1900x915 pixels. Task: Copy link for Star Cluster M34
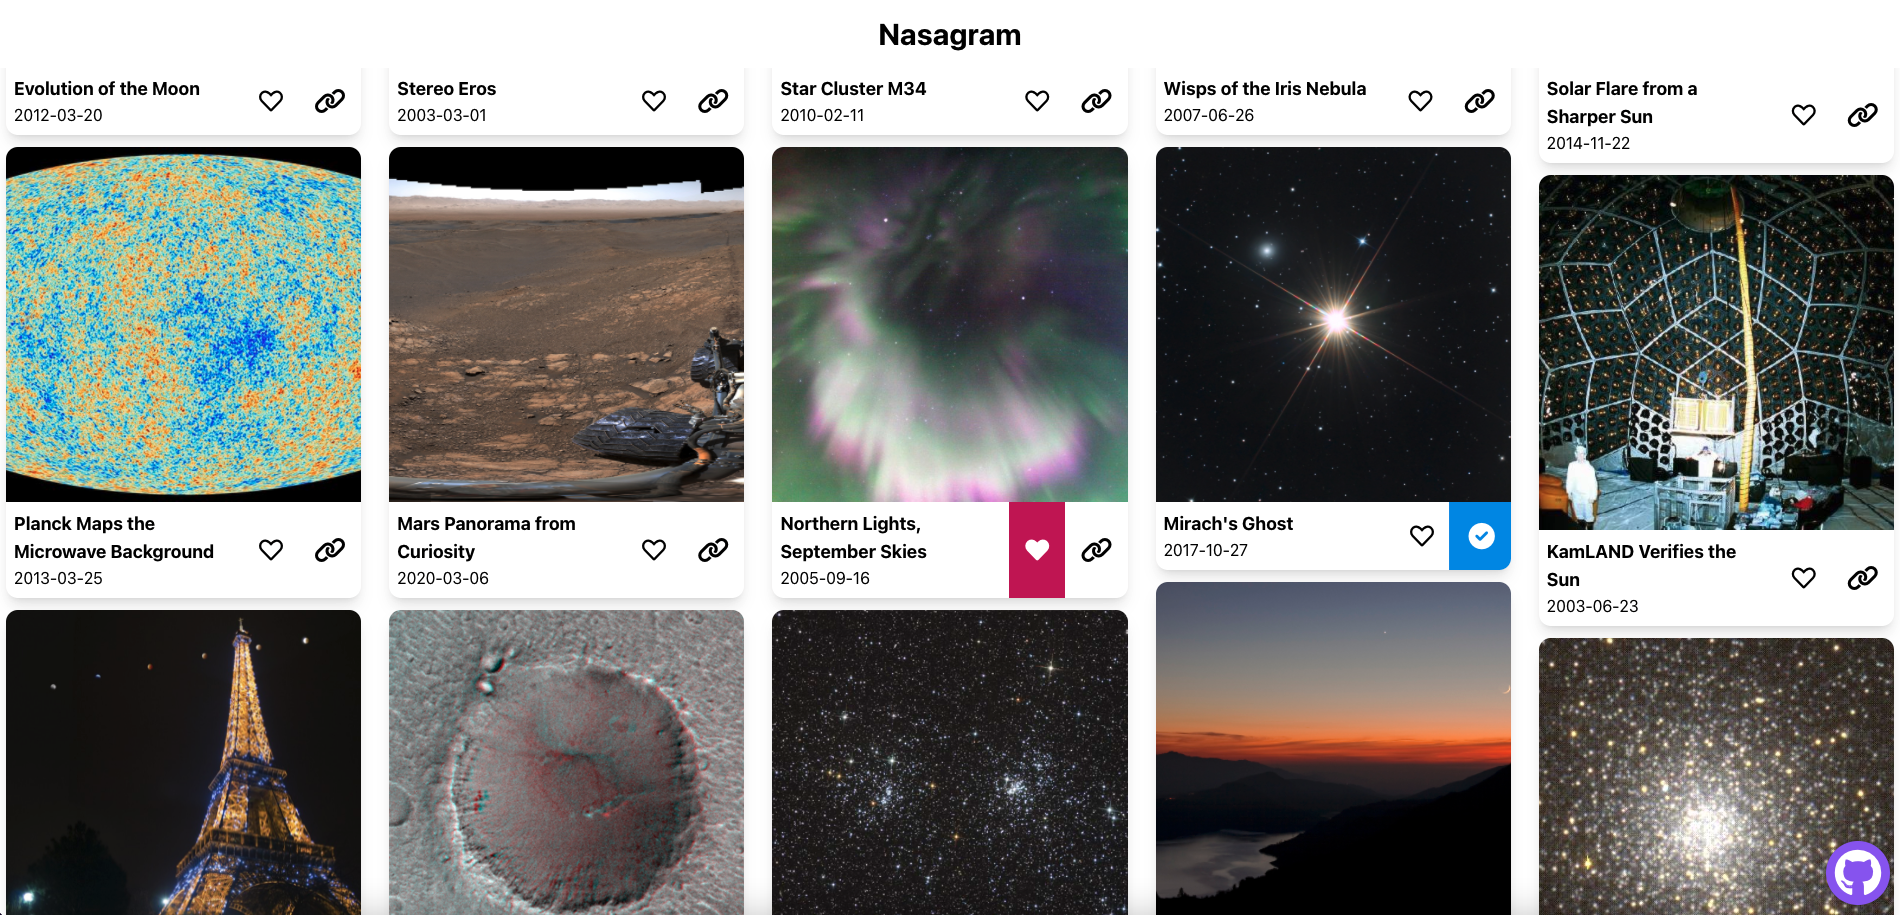coord(1096,101)
